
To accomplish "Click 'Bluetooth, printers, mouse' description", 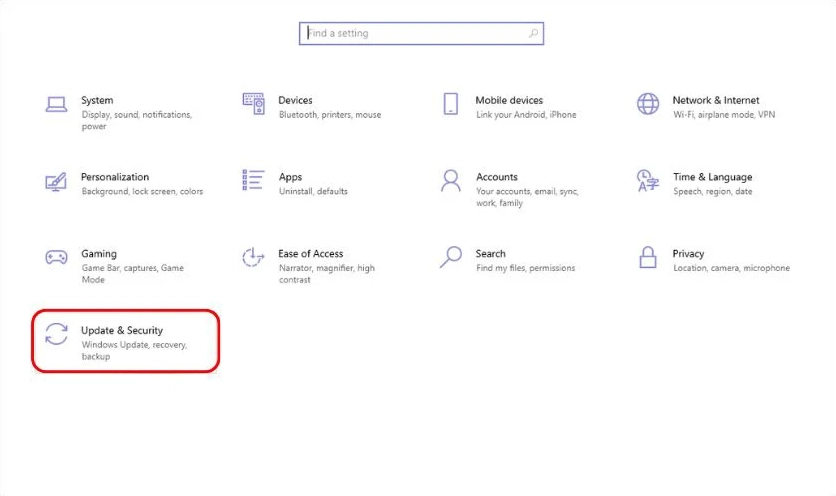I will 330,115.
